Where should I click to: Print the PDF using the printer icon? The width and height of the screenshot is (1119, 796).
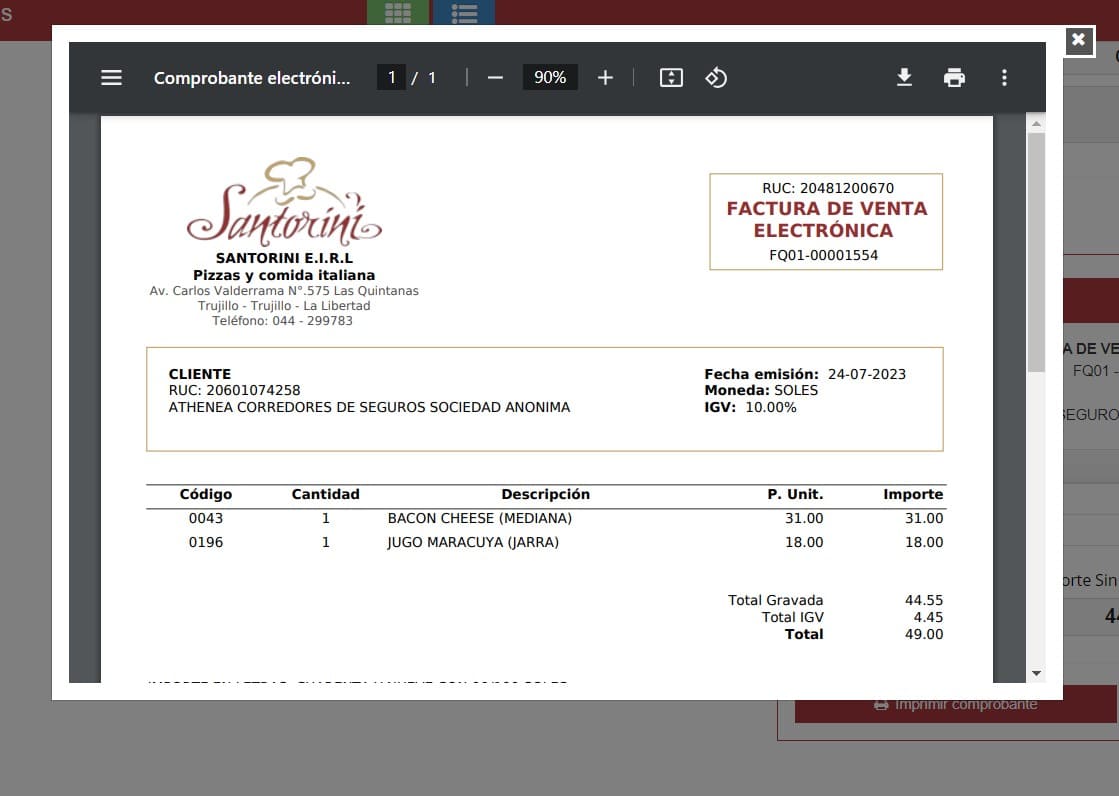[x=954, y=78]
